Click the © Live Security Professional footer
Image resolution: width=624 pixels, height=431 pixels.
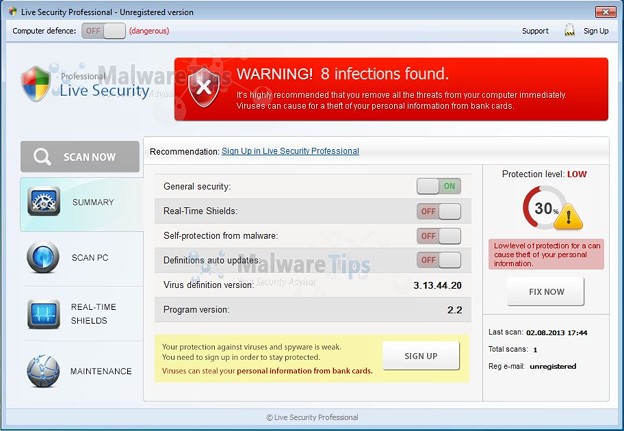(312, 417)
